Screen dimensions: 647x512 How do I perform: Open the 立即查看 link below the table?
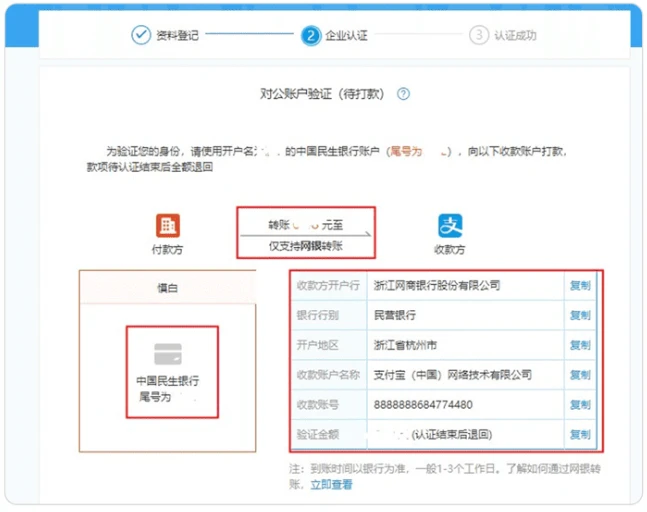pos(331,484)
